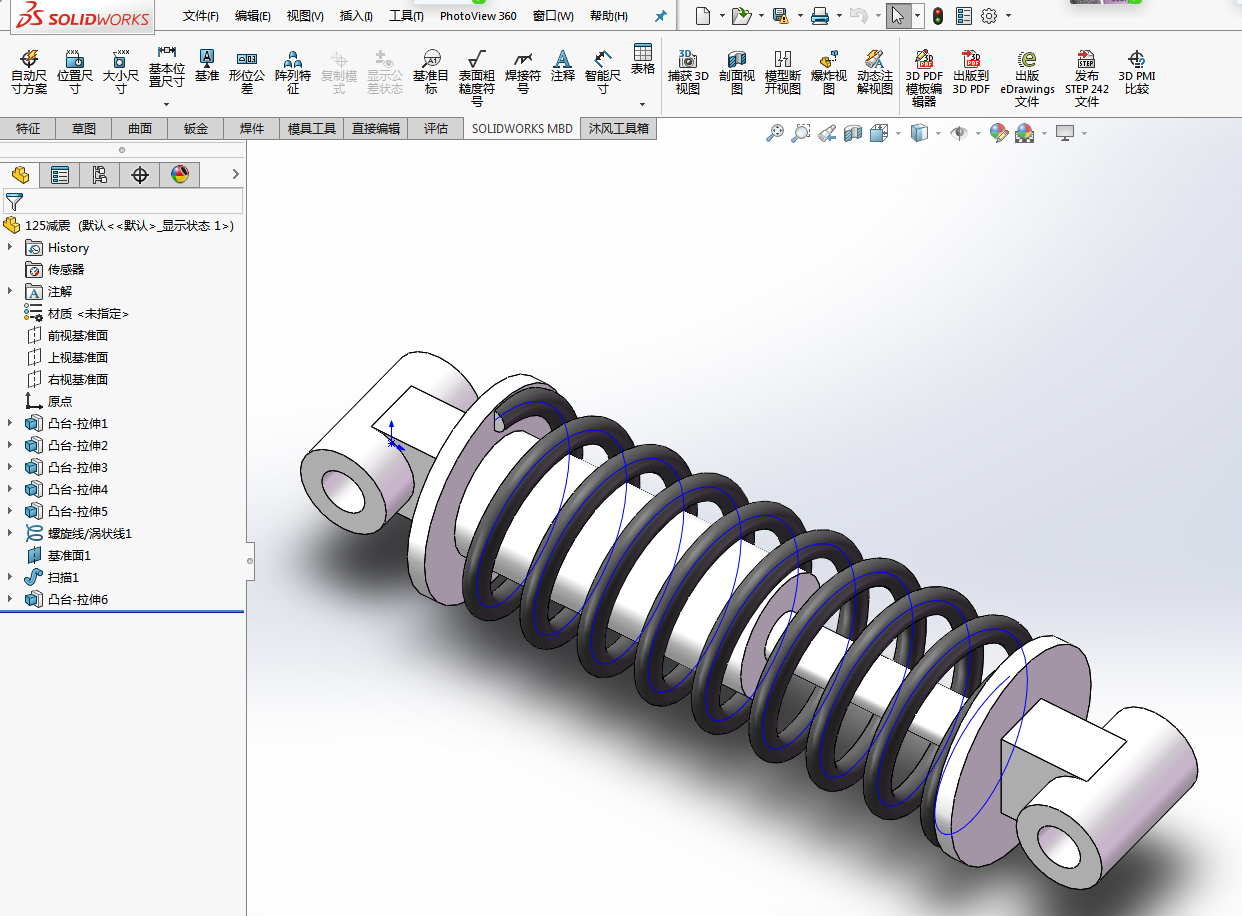Select the 大小尺寸 (Size Dimension) tool
This screenshot has height=916, width=1242.
tap(121, 72)
